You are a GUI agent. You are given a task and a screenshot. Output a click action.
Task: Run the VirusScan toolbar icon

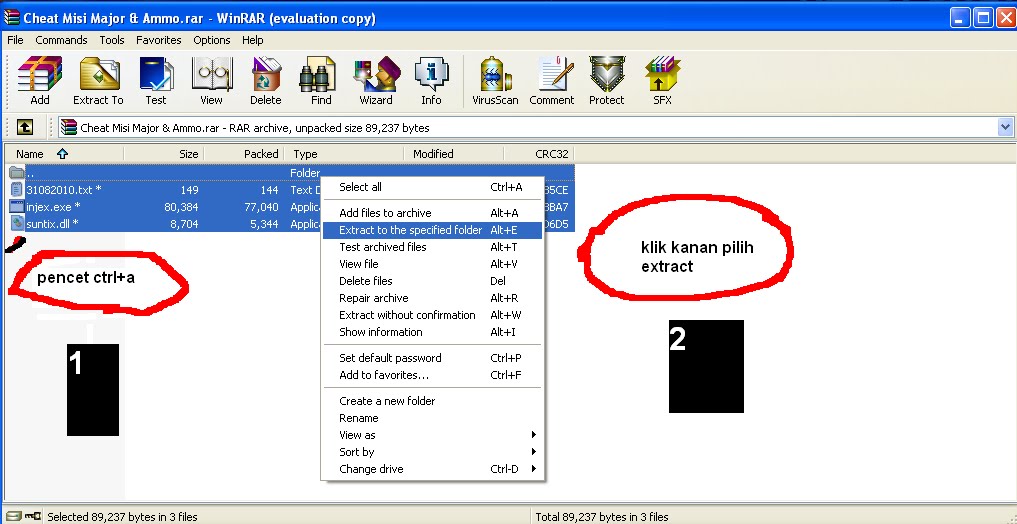coord(496,73)
